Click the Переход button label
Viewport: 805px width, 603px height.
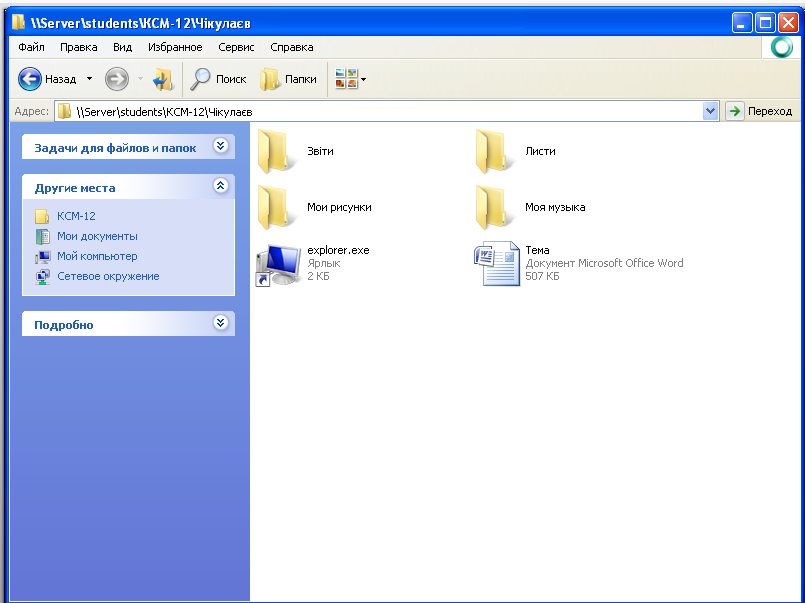point(770,111)
